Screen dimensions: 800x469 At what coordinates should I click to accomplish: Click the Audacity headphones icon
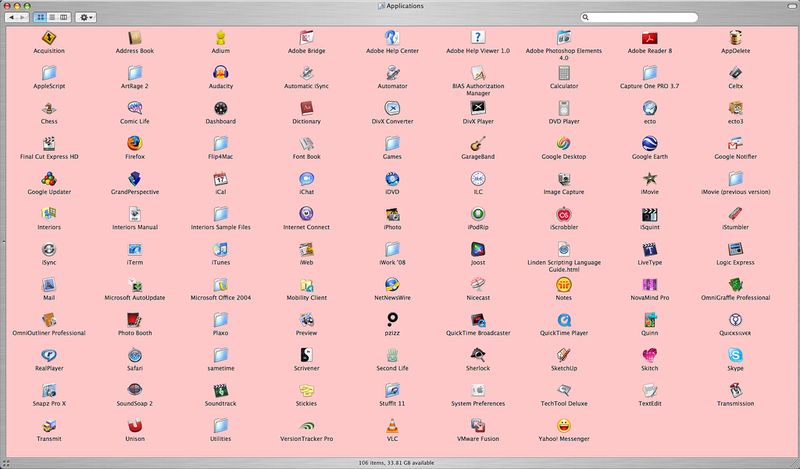pos(220,73)
